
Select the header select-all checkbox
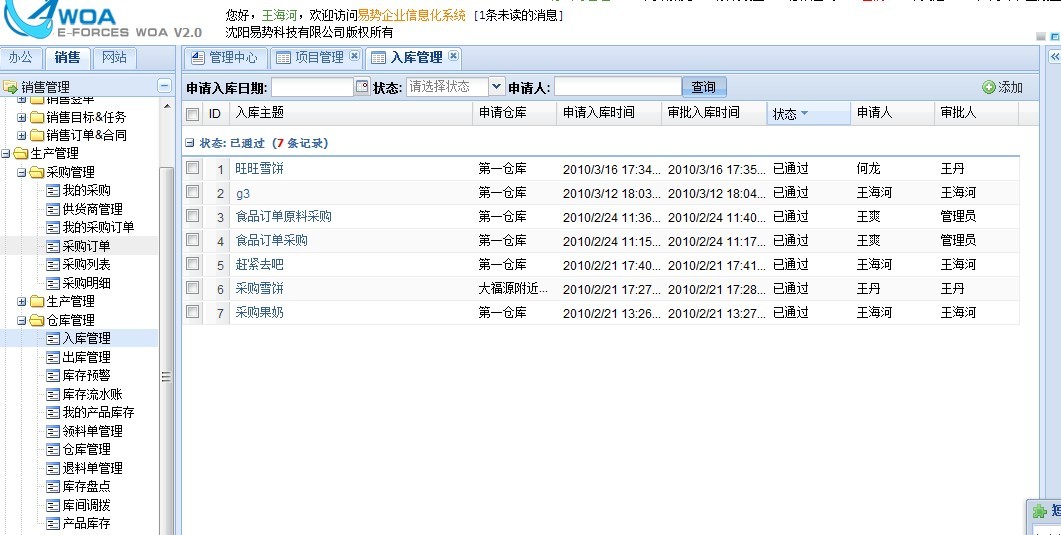[192, 114]
